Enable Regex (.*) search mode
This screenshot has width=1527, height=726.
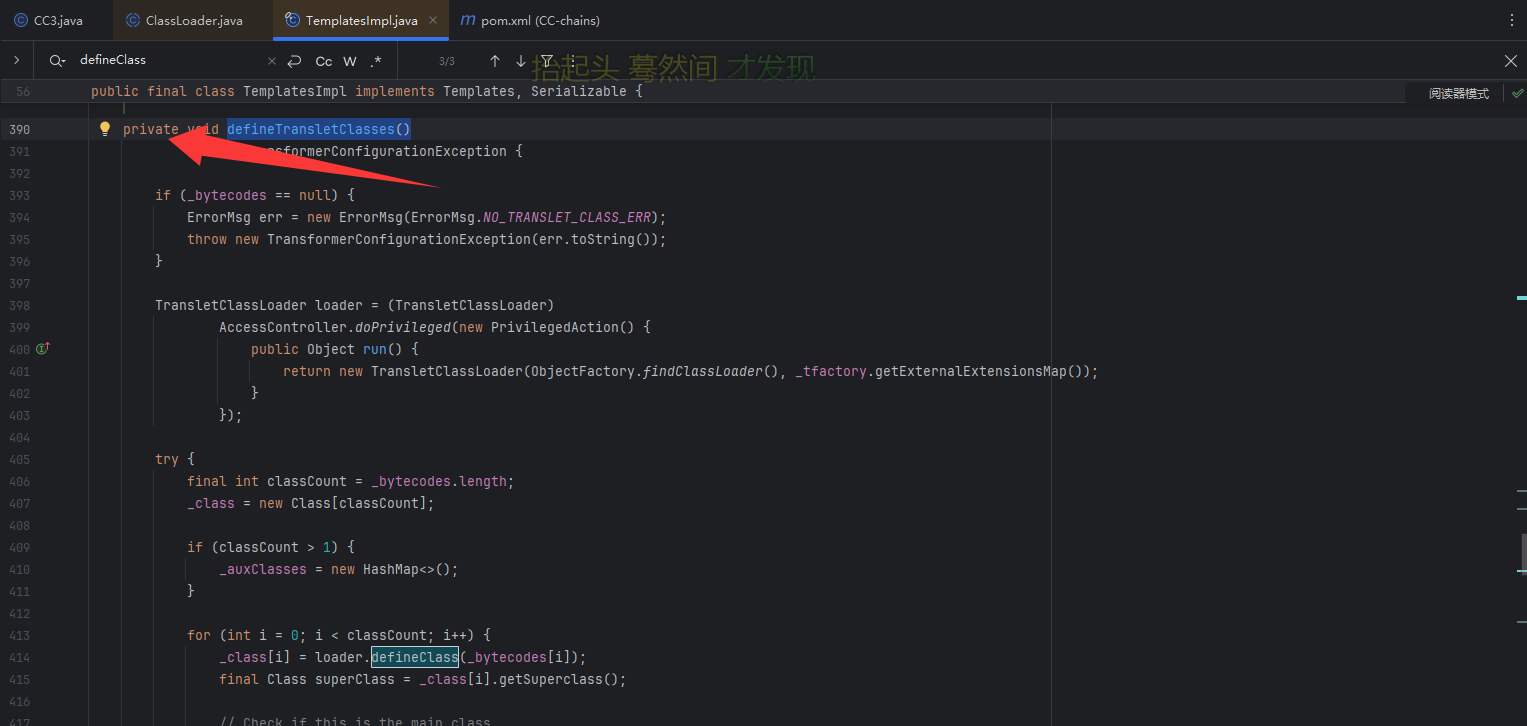[x=376, y=61]
